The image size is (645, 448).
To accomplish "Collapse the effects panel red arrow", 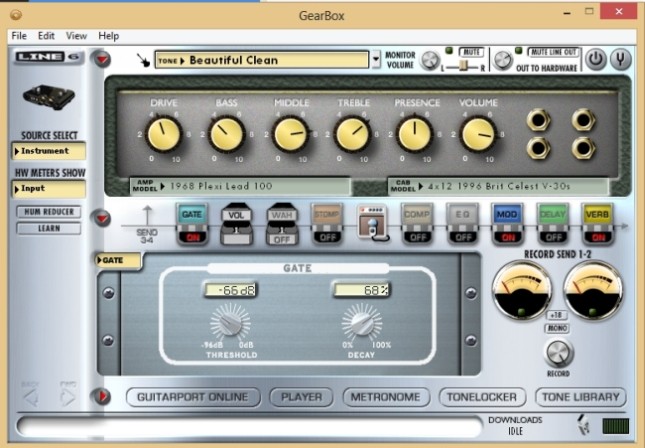I will click(x=102, y=218).
